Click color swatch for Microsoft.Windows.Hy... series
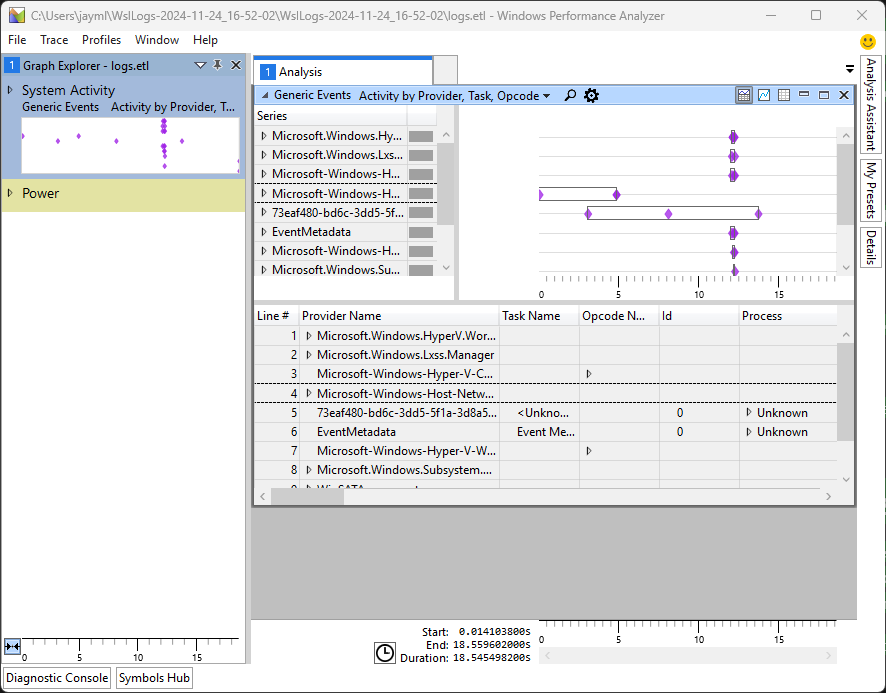The width and height of the screenshot is (886, 693). pyautogui.click(x=421, y=136)
